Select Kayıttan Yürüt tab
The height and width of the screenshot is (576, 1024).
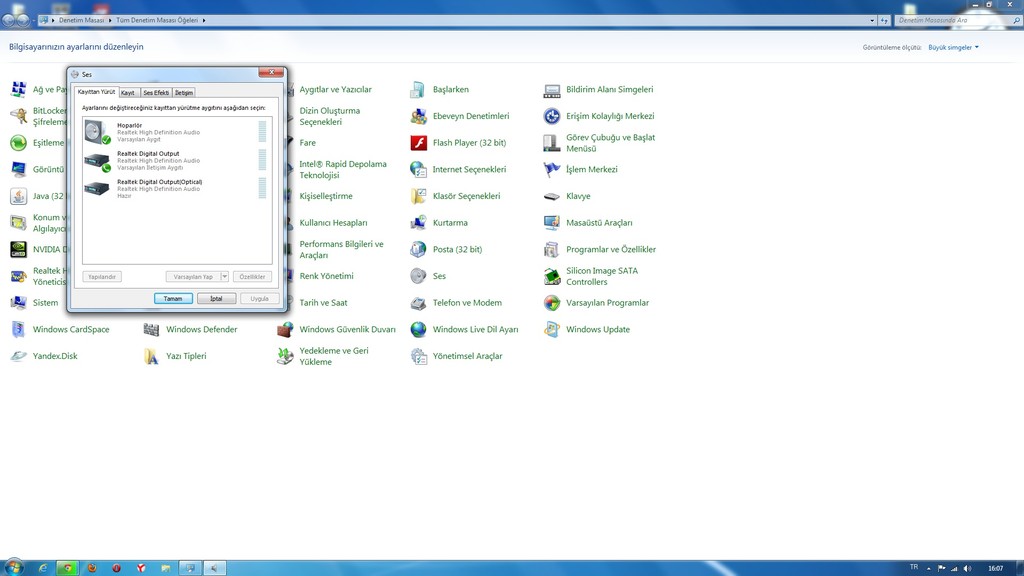click(x=96, y=92)
